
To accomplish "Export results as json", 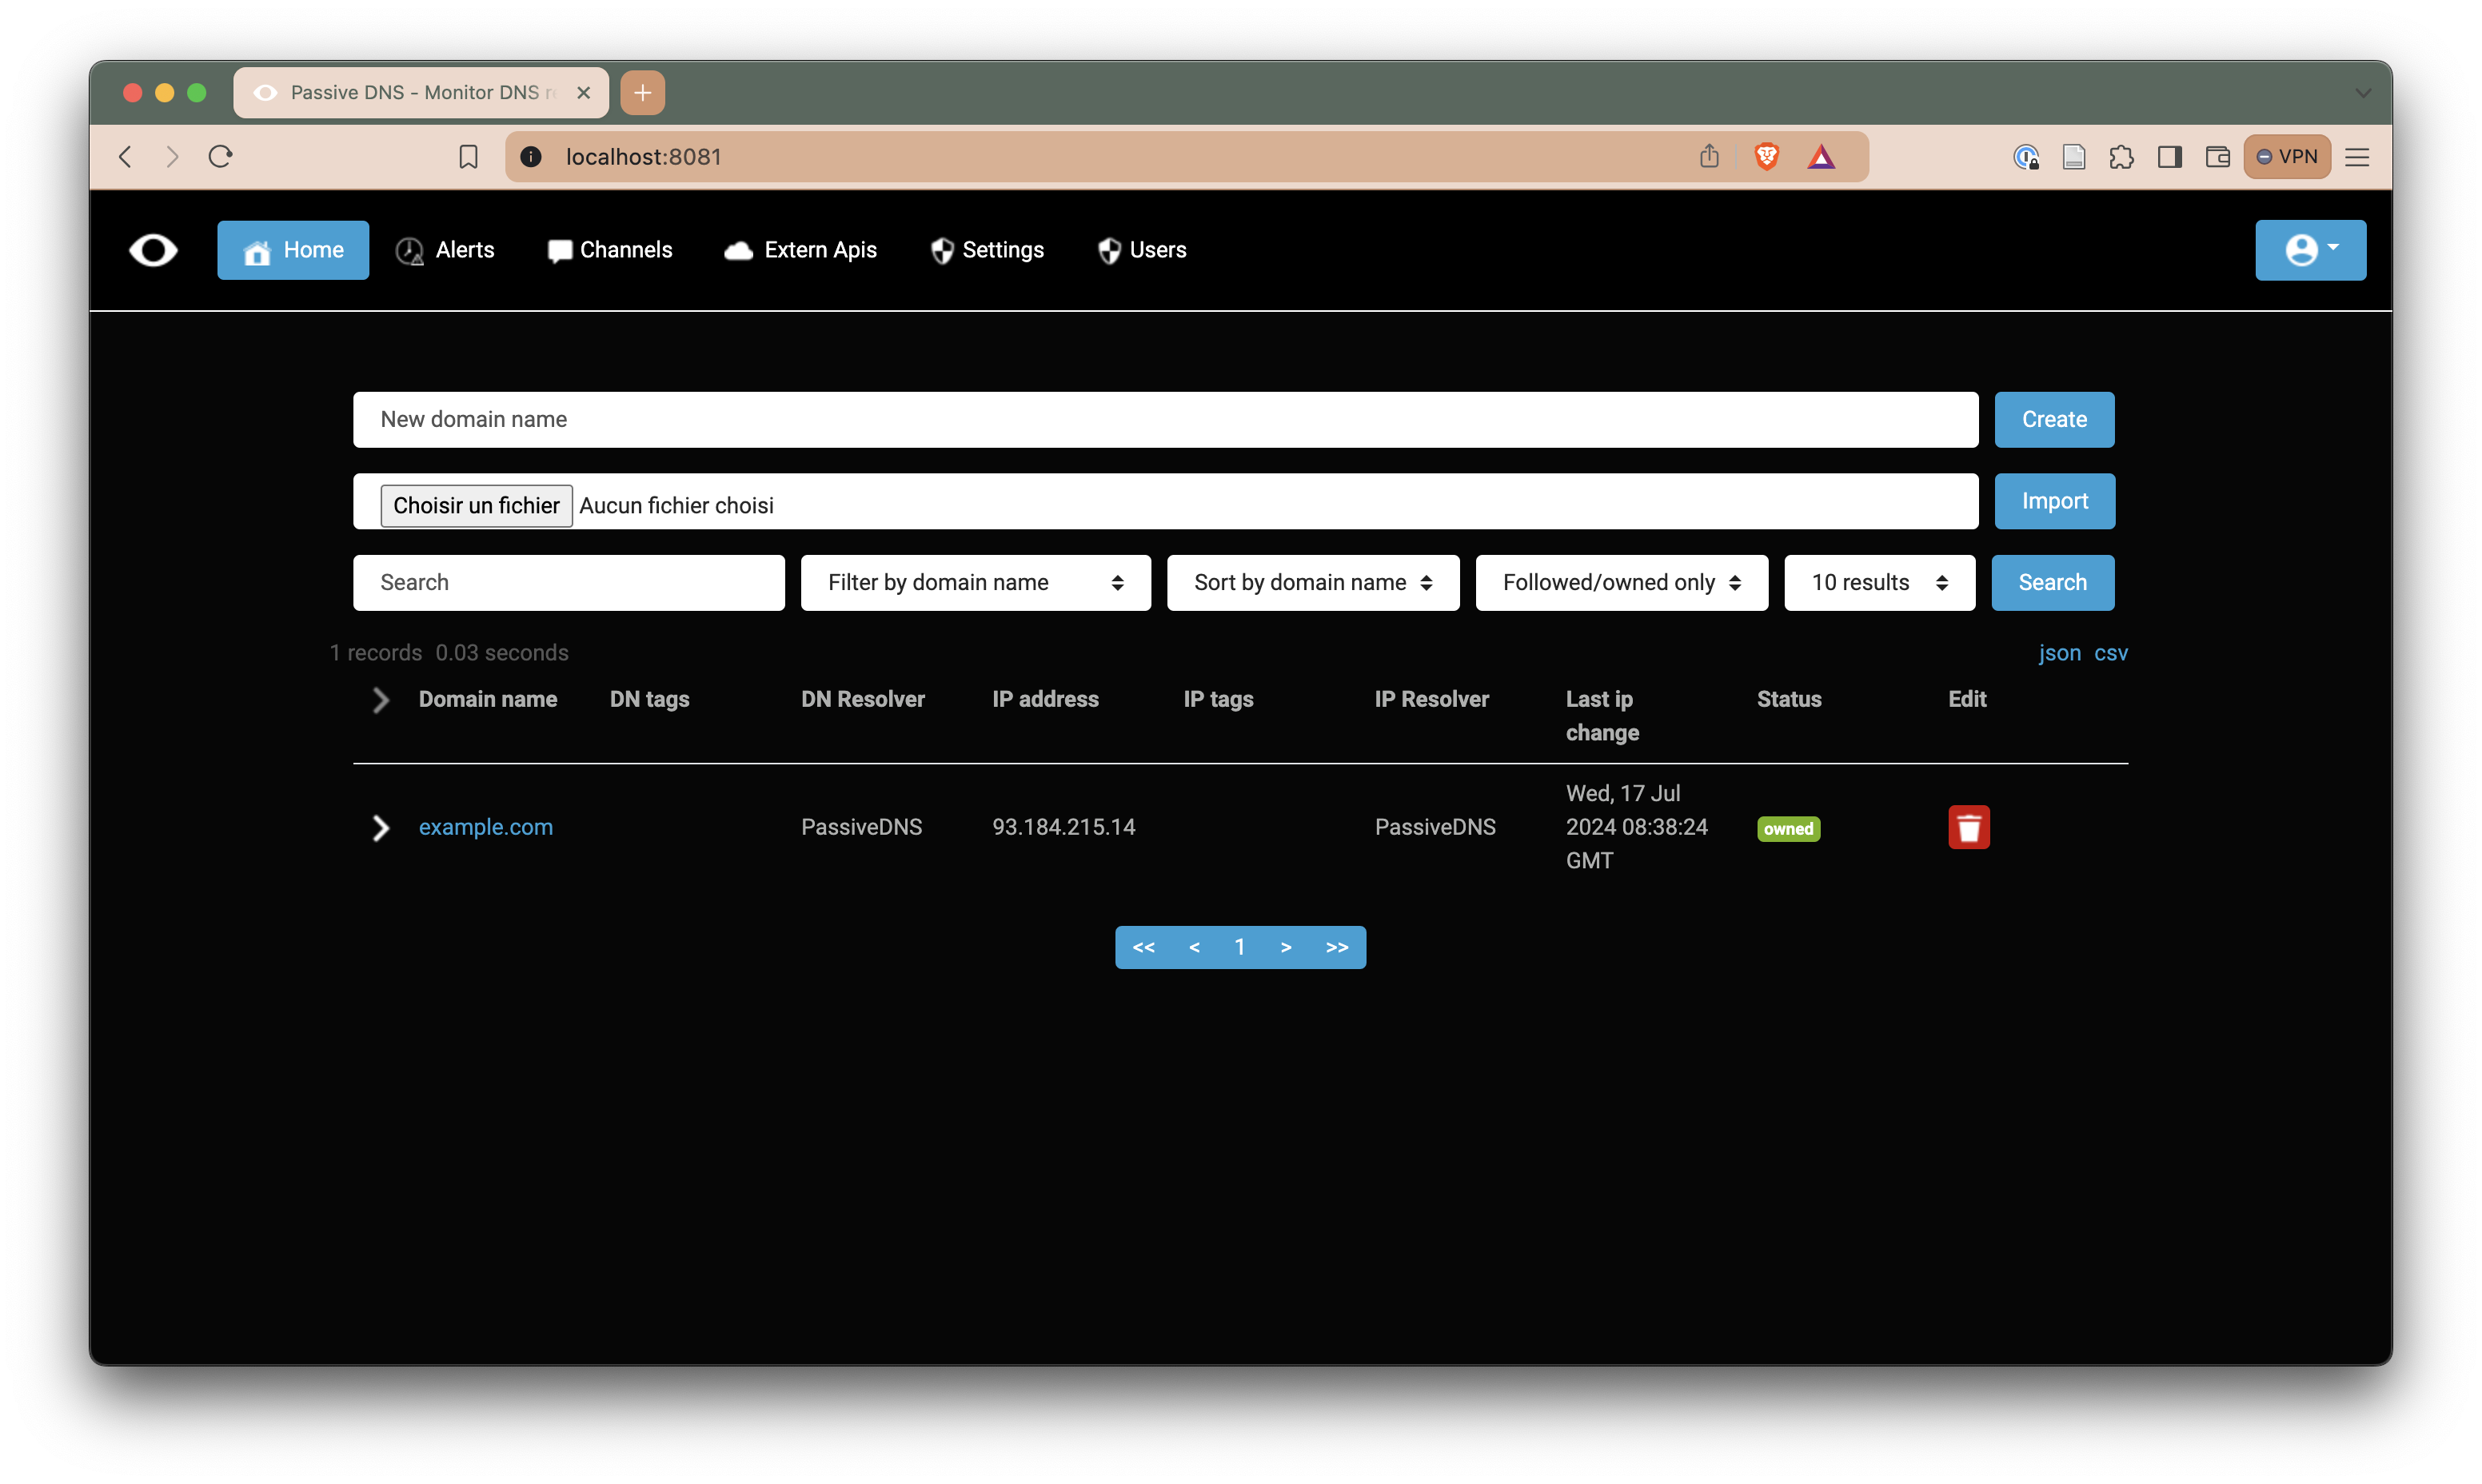I will point(2059,653).
